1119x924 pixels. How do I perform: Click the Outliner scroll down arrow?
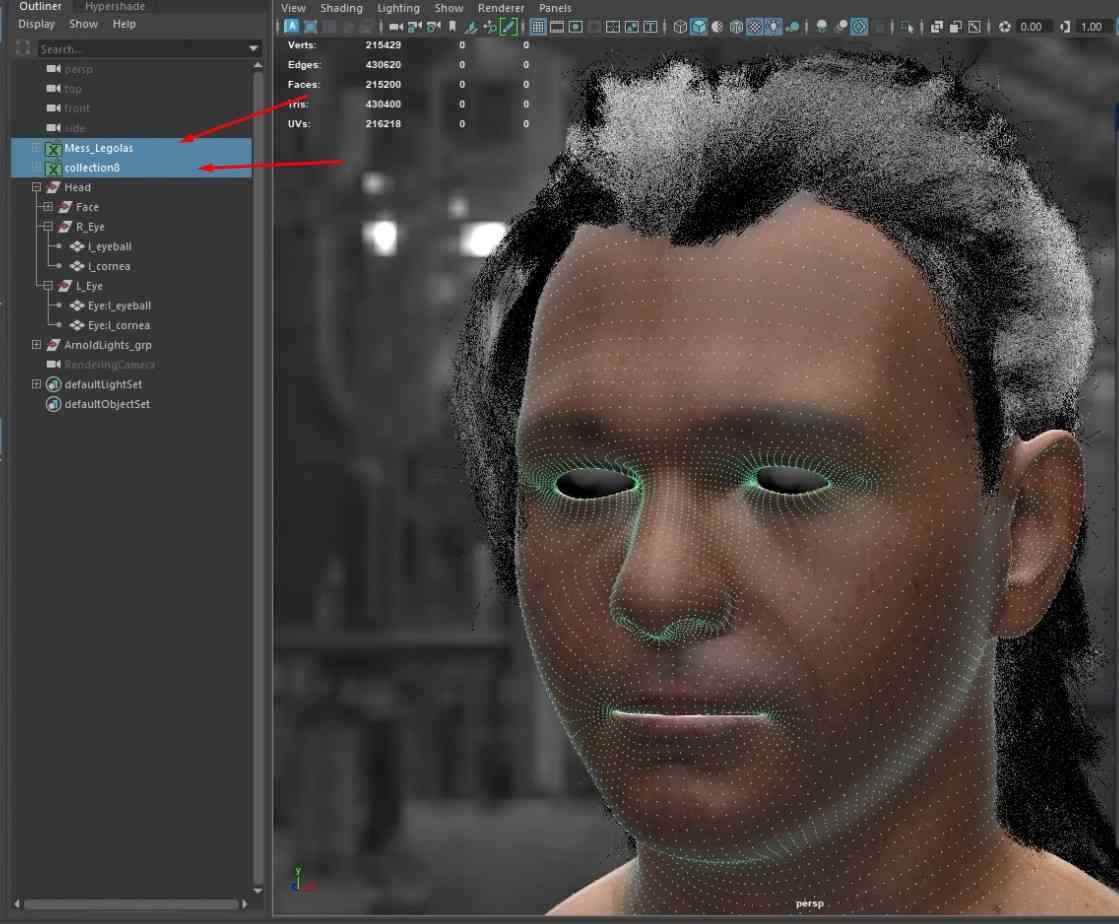tap(258, 890)
